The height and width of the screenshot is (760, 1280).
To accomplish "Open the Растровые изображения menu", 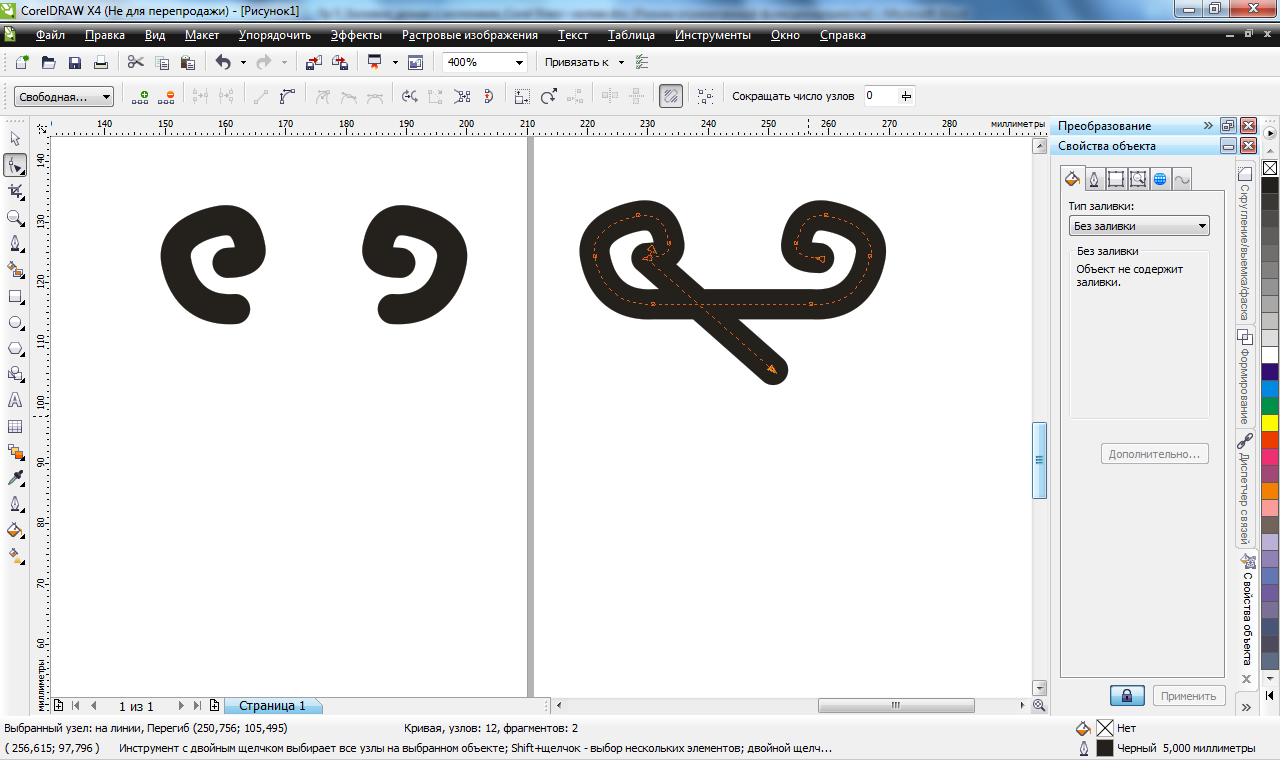I will (470, 35).
